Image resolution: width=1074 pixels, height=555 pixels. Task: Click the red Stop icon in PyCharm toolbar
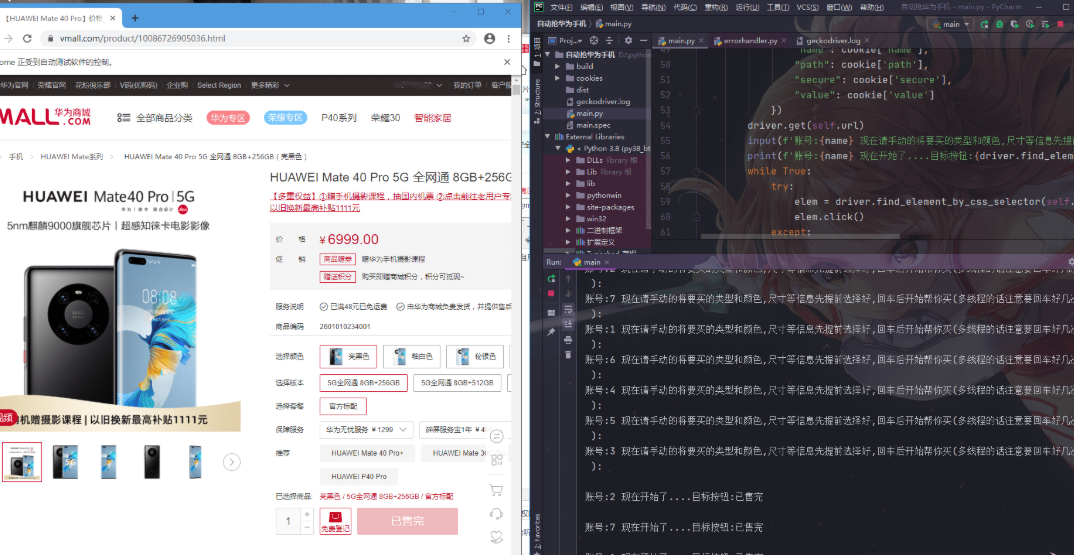[x=1061, y=24]
